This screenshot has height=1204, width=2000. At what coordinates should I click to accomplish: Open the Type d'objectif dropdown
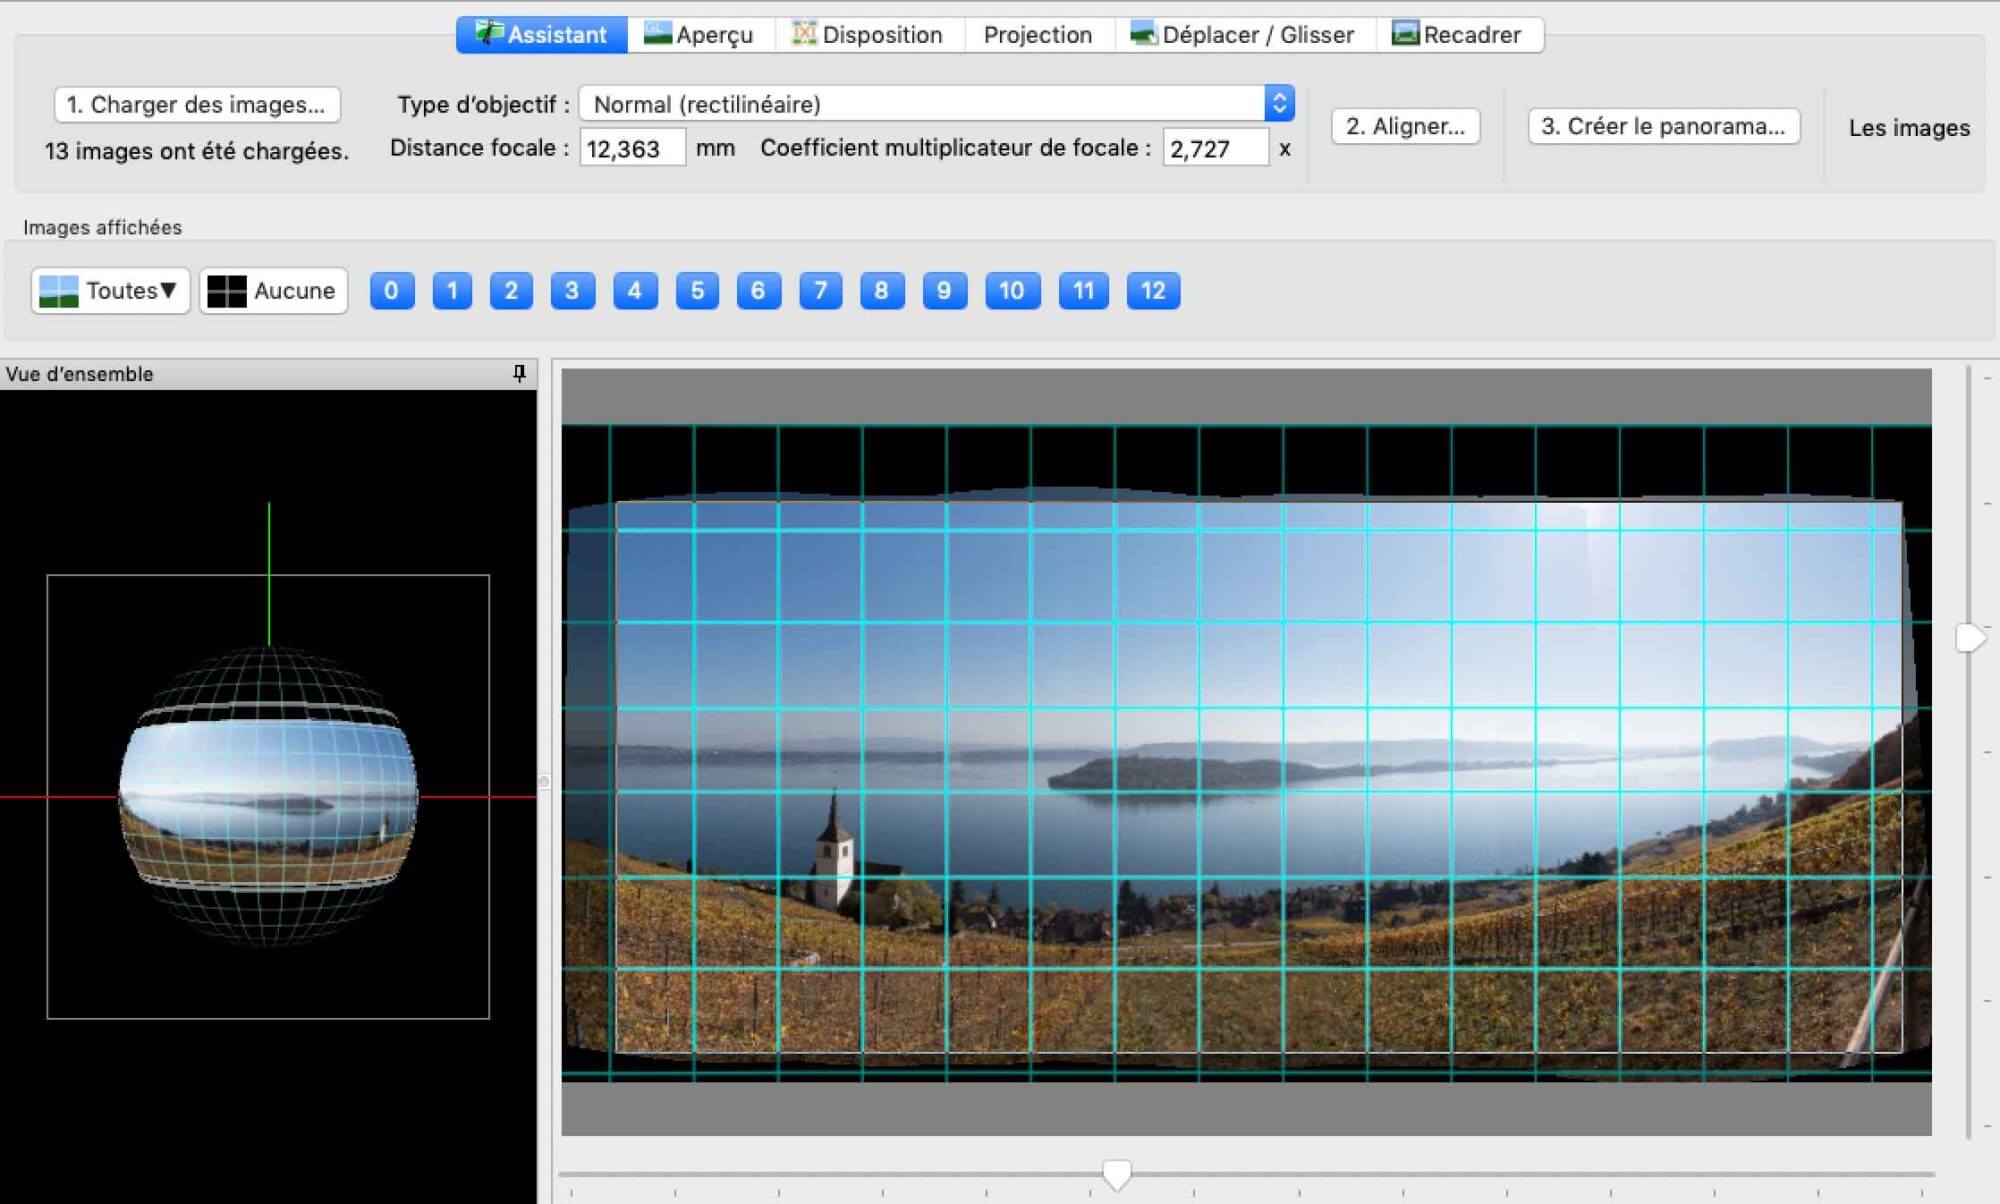click(x=937, y=104)
